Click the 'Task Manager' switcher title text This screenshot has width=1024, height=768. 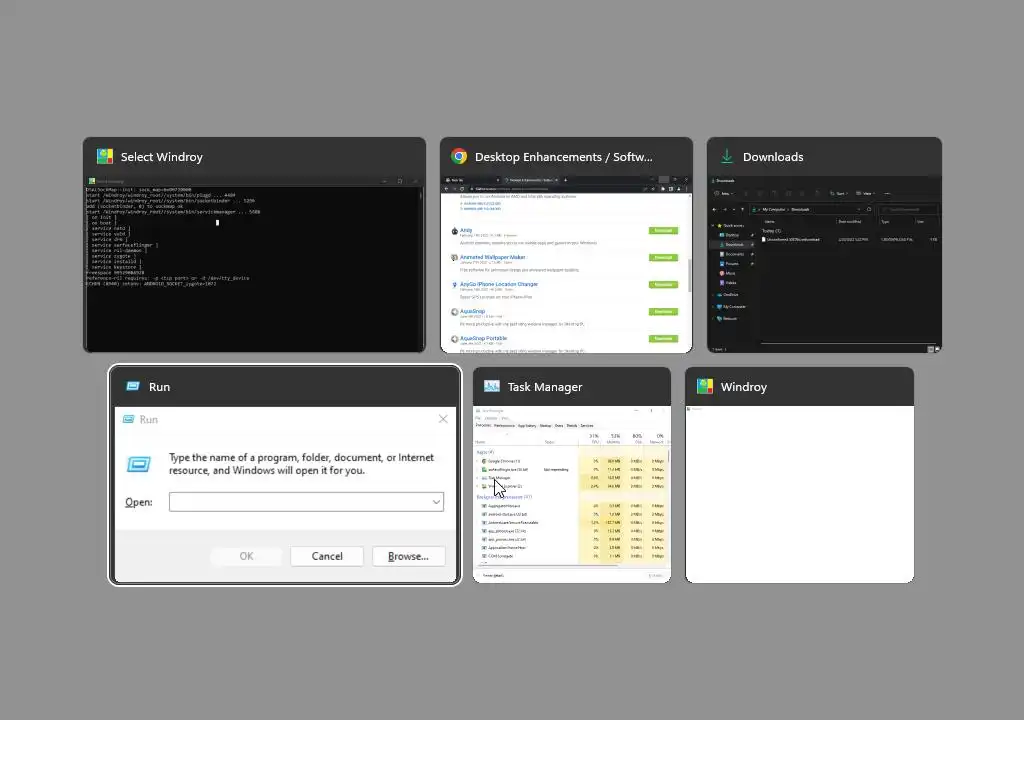click(x=545, y=387)
